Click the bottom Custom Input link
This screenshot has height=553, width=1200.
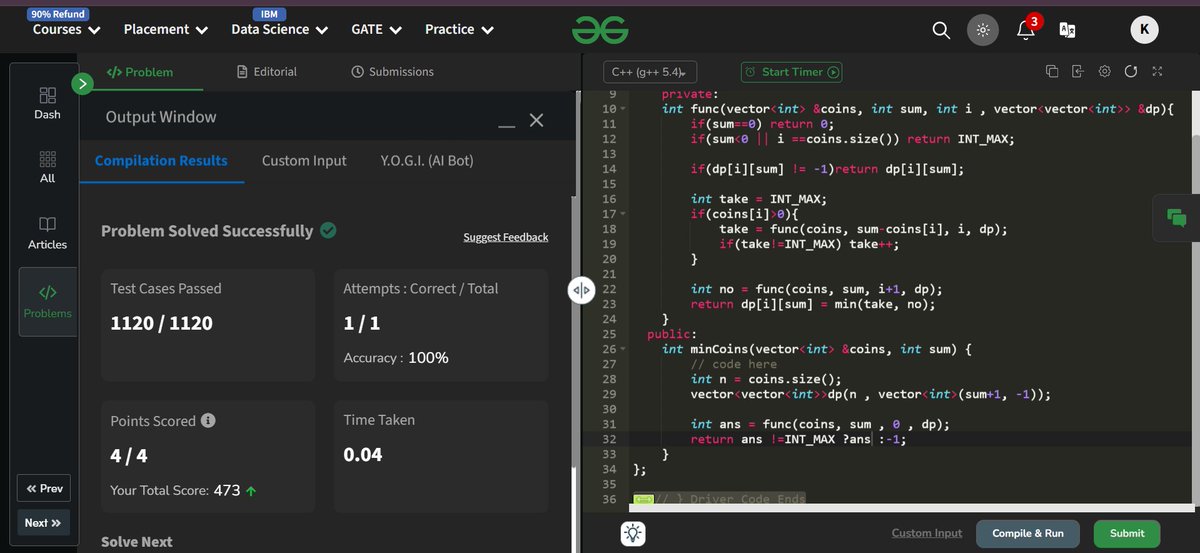[x=927, y=533]
